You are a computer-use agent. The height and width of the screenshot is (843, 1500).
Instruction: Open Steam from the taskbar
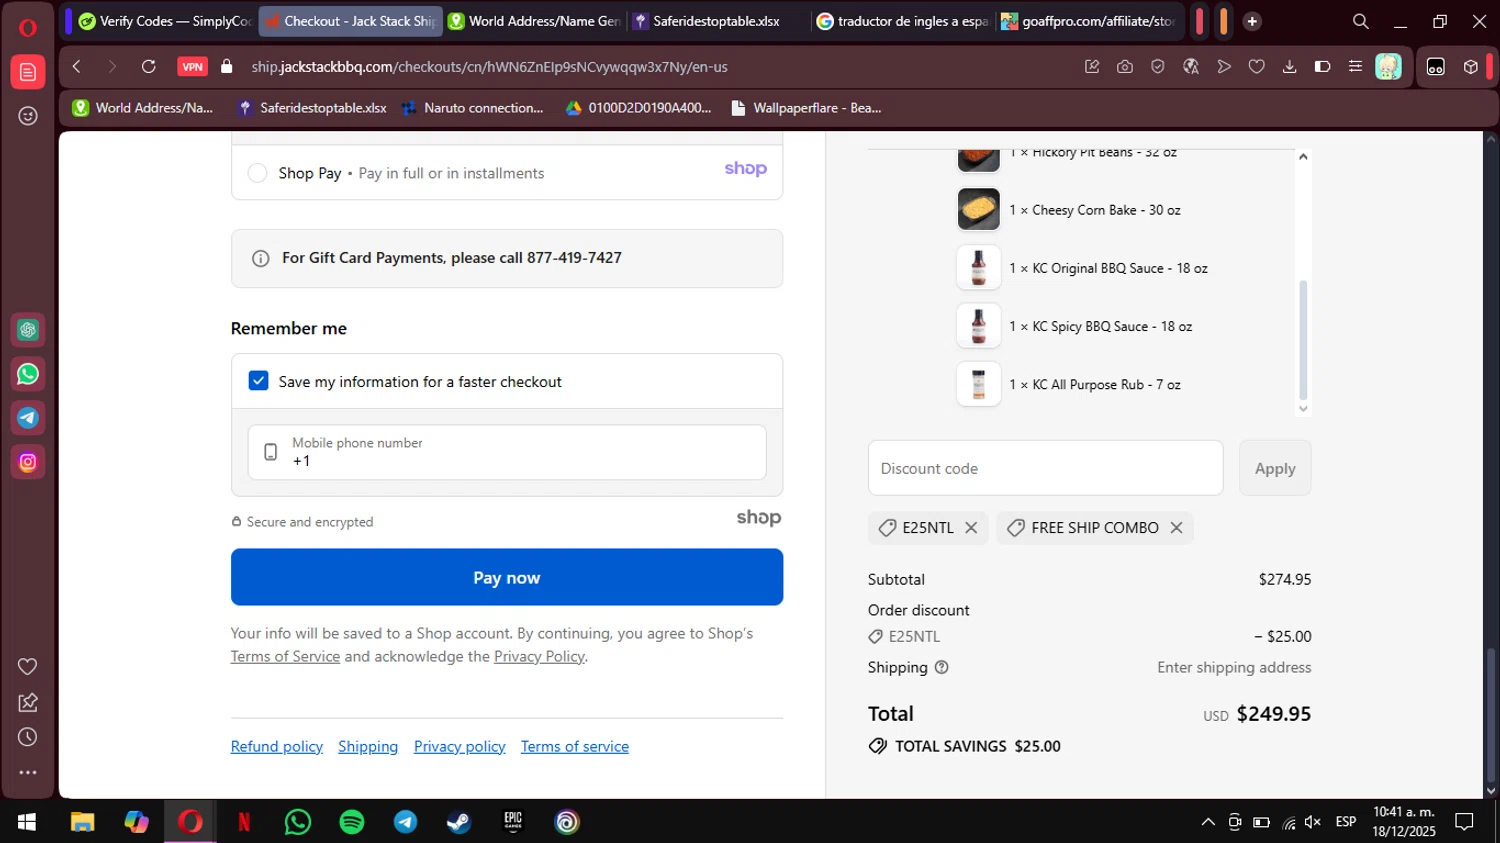pos(459,822)
